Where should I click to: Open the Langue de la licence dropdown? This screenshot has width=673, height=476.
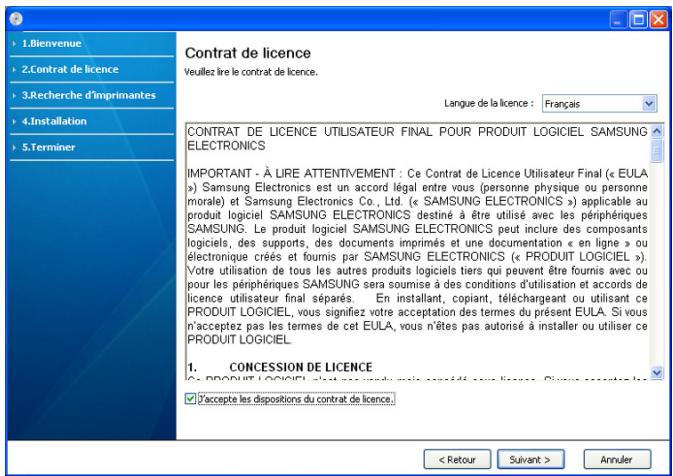pos(599,104)
